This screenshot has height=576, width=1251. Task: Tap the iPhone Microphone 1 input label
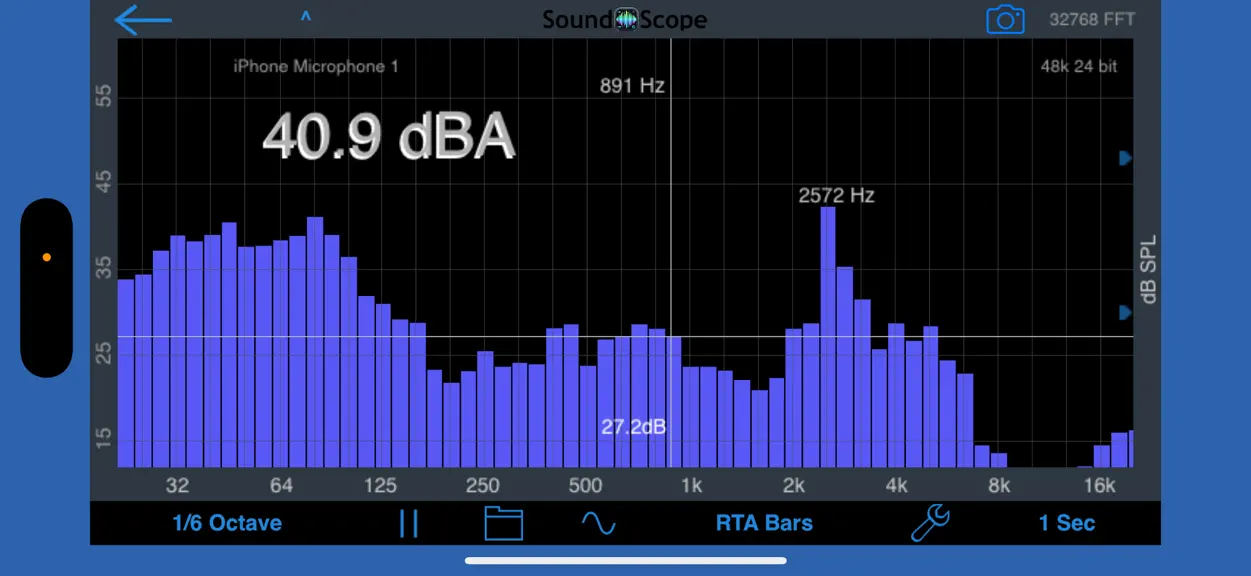click(316, 67)
